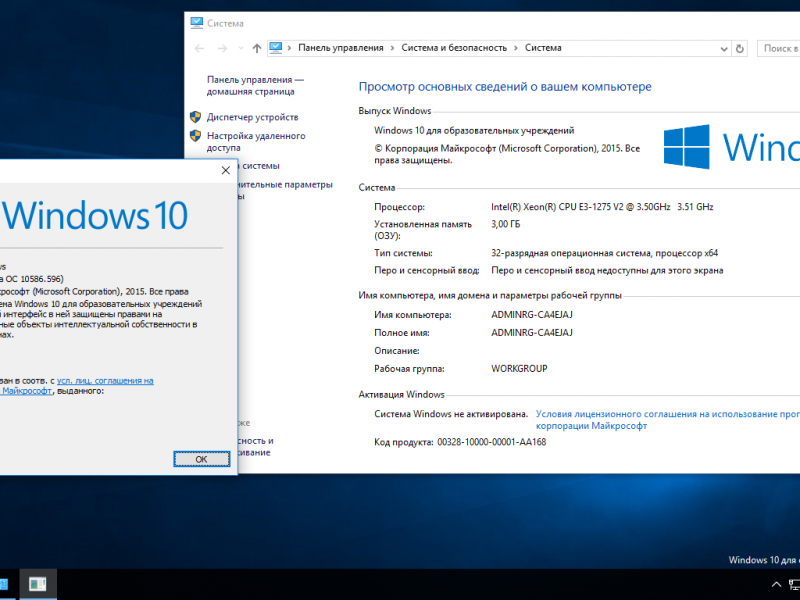This screenshot has width=800, height=600.
Task: Select the Intel(R) Xeon(R) CPU E3-1275 V2 text
Action: [602, 207]
